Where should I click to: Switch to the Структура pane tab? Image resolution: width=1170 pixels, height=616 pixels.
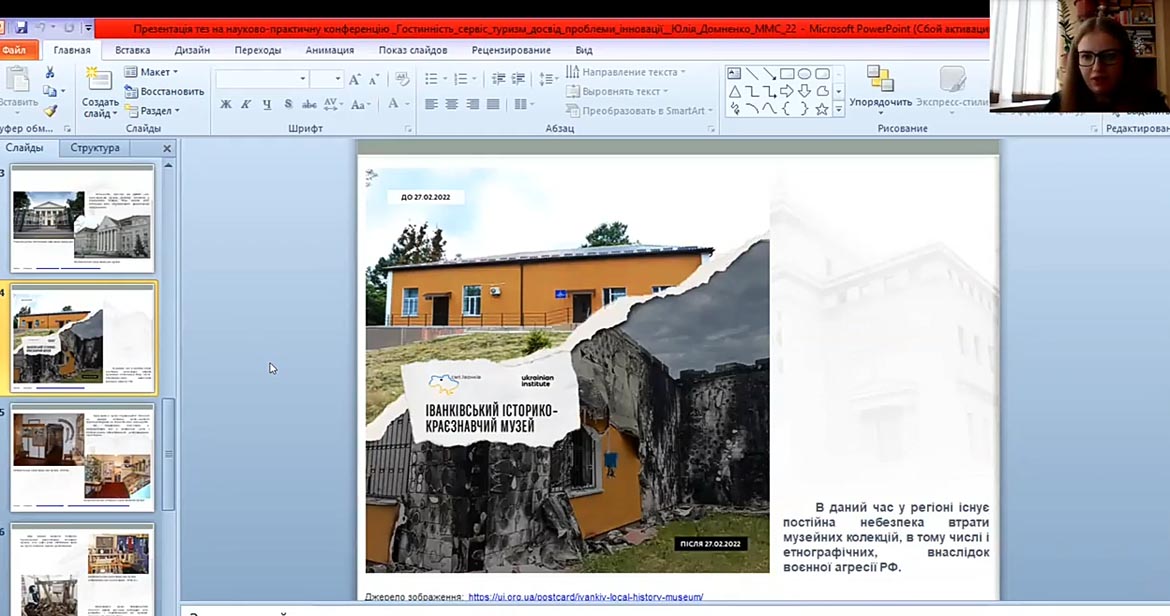95,148
